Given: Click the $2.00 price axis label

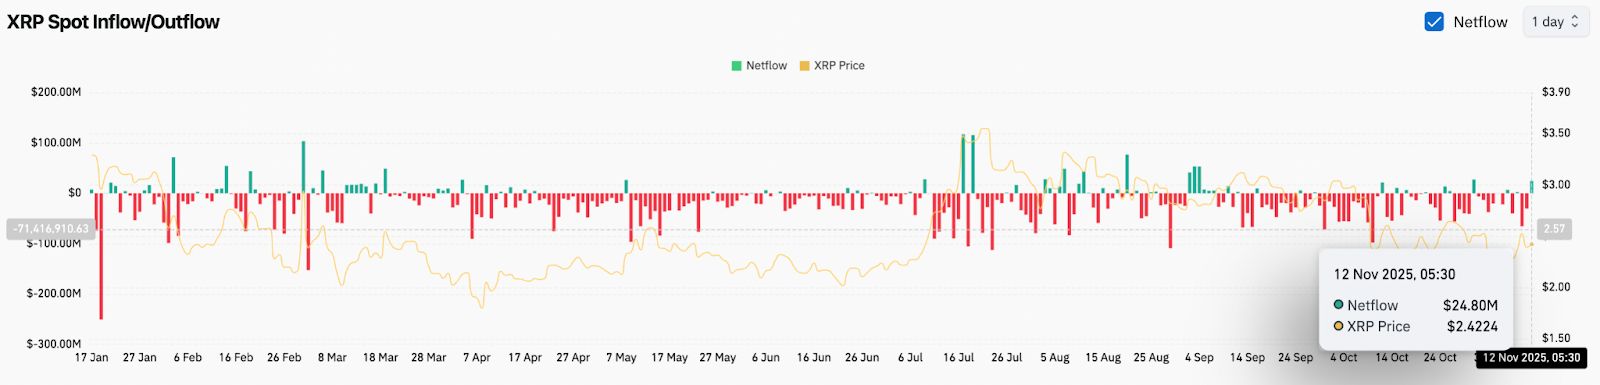Looking at the screenshot, I should pos(1556,287).
